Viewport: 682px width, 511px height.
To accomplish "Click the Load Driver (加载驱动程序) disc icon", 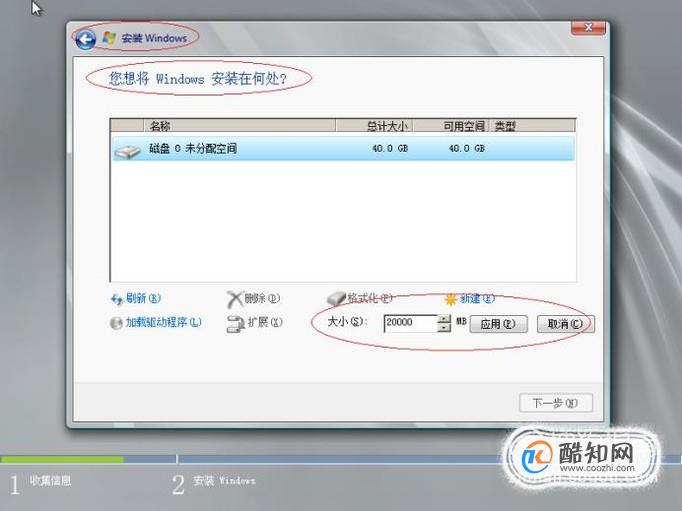I will click(116, 323).
